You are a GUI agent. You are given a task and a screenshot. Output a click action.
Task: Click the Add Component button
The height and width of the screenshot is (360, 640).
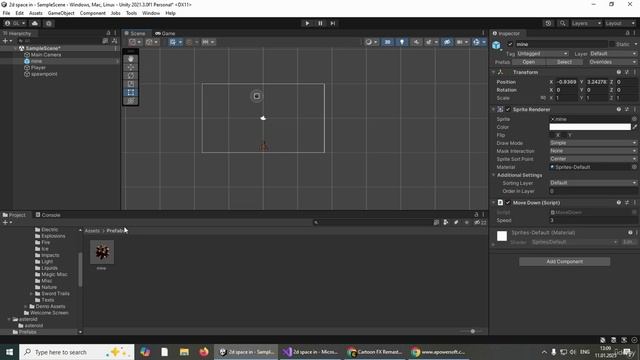point(564,262)
